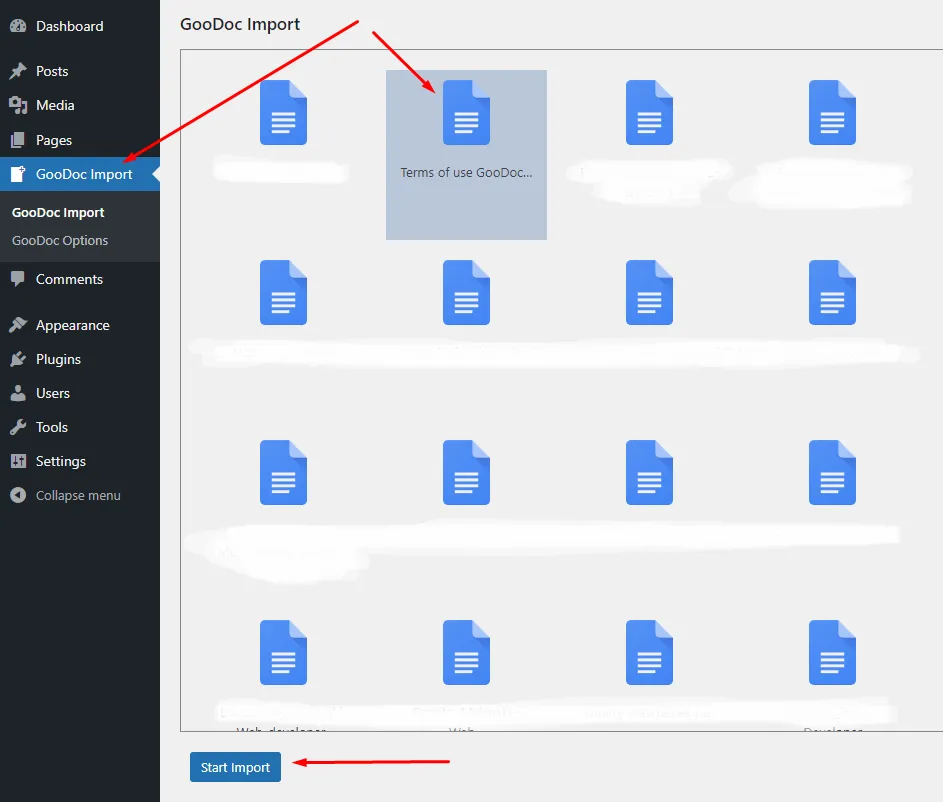
Task: Click the Pages icon in sidebar
Action: (18, 140)
